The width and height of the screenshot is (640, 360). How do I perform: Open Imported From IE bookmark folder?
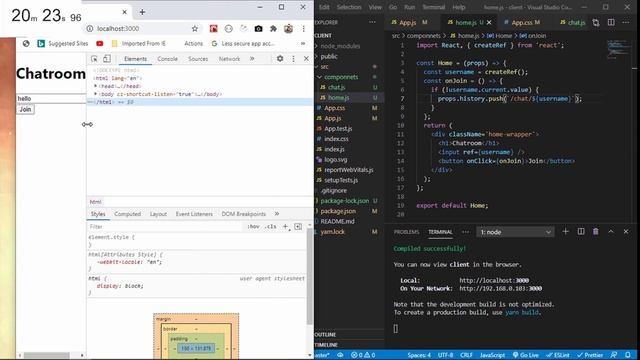click(139, 43)
